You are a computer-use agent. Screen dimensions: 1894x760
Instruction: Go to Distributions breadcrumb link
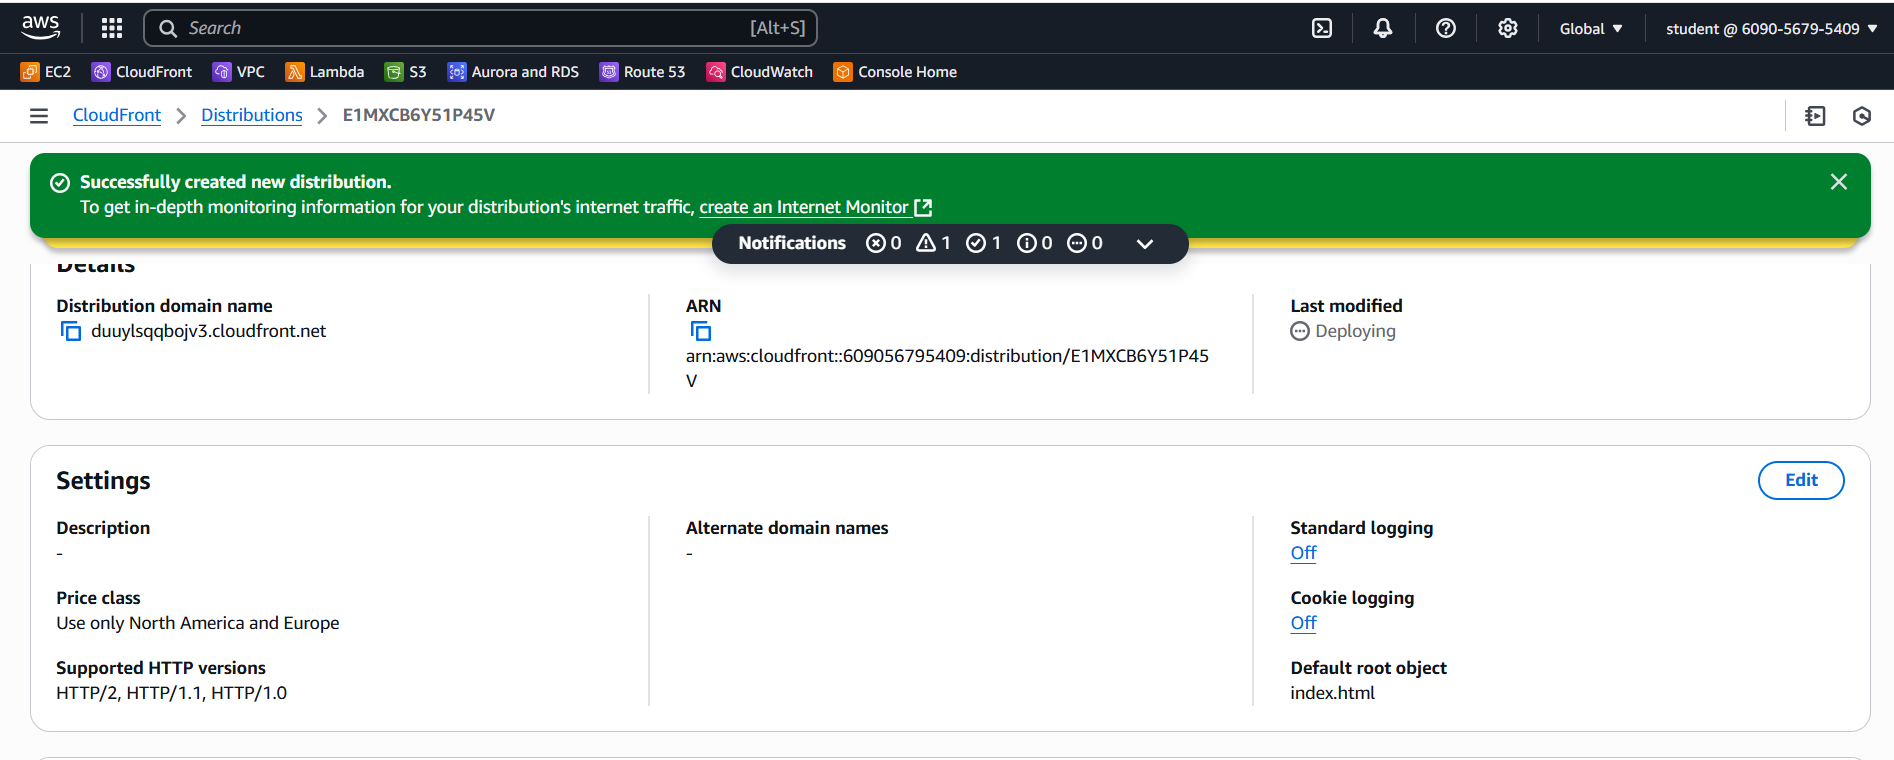(x=252, y=115)
